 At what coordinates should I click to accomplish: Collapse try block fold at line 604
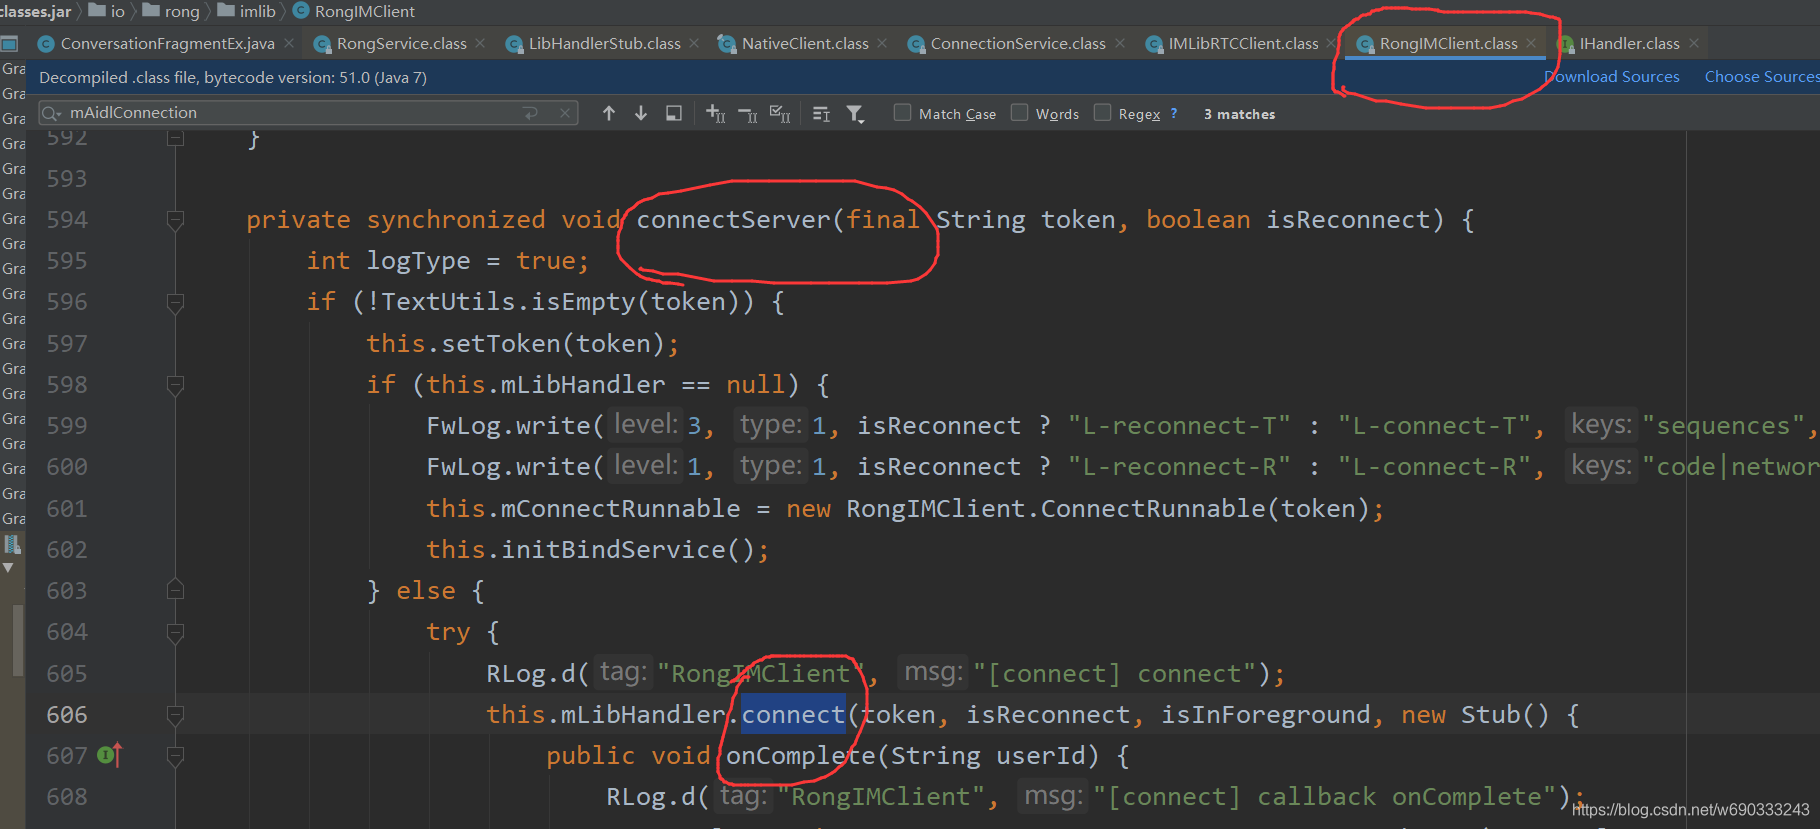point(175,632)
